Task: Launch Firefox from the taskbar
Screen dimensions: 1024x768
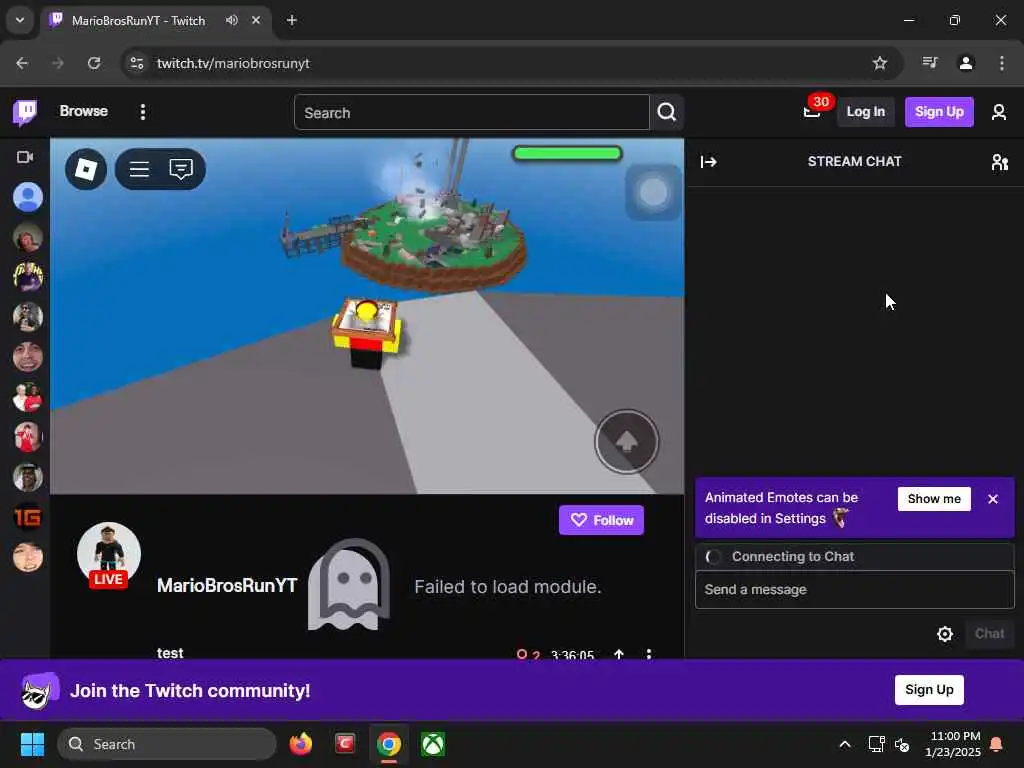Action: (300, 744)
